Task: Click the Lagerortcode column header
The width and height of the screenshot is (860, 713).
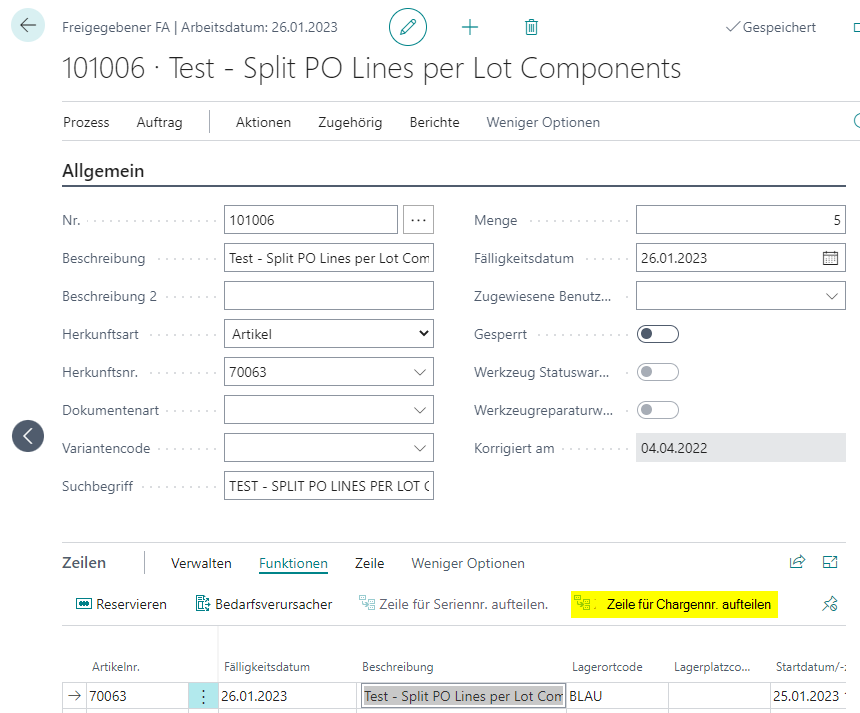Action: [607, 667]
